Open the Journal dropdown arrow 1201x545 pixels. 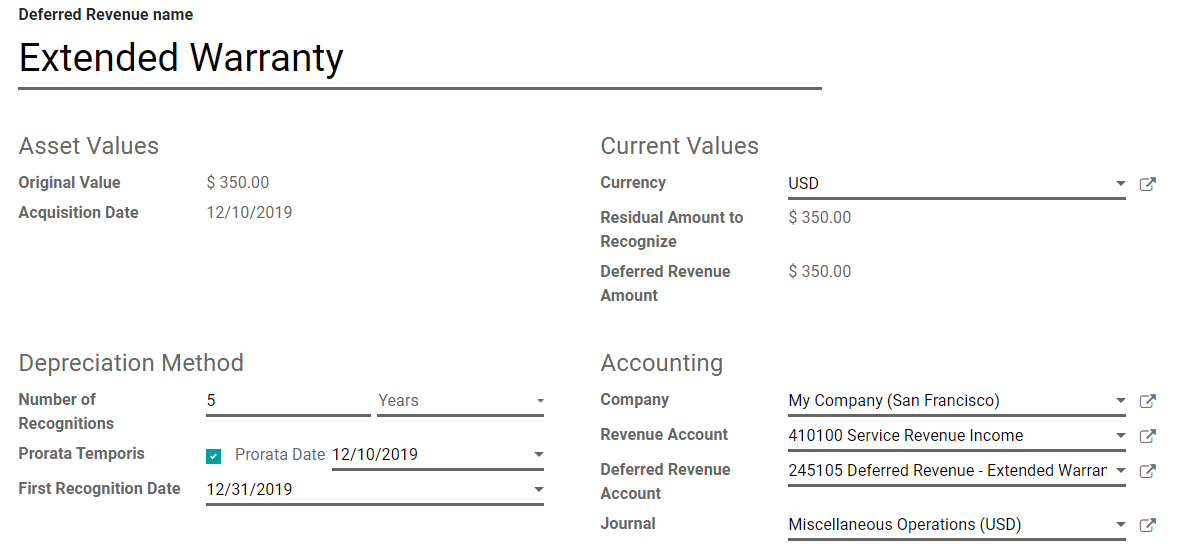1120,525
